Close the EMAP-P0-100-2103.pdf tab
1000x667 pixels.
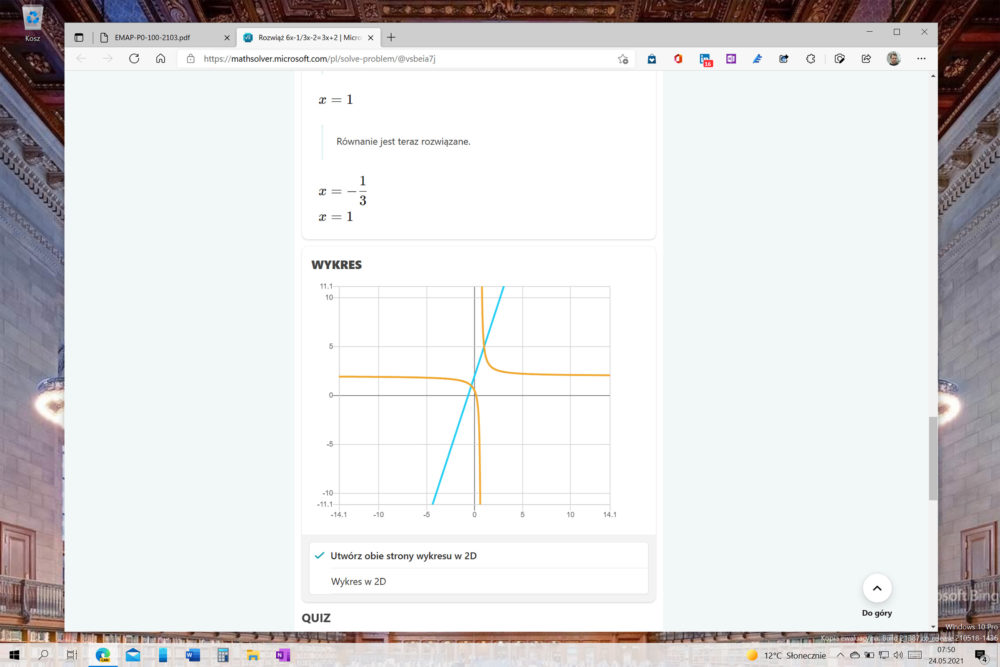click(227, 38)
